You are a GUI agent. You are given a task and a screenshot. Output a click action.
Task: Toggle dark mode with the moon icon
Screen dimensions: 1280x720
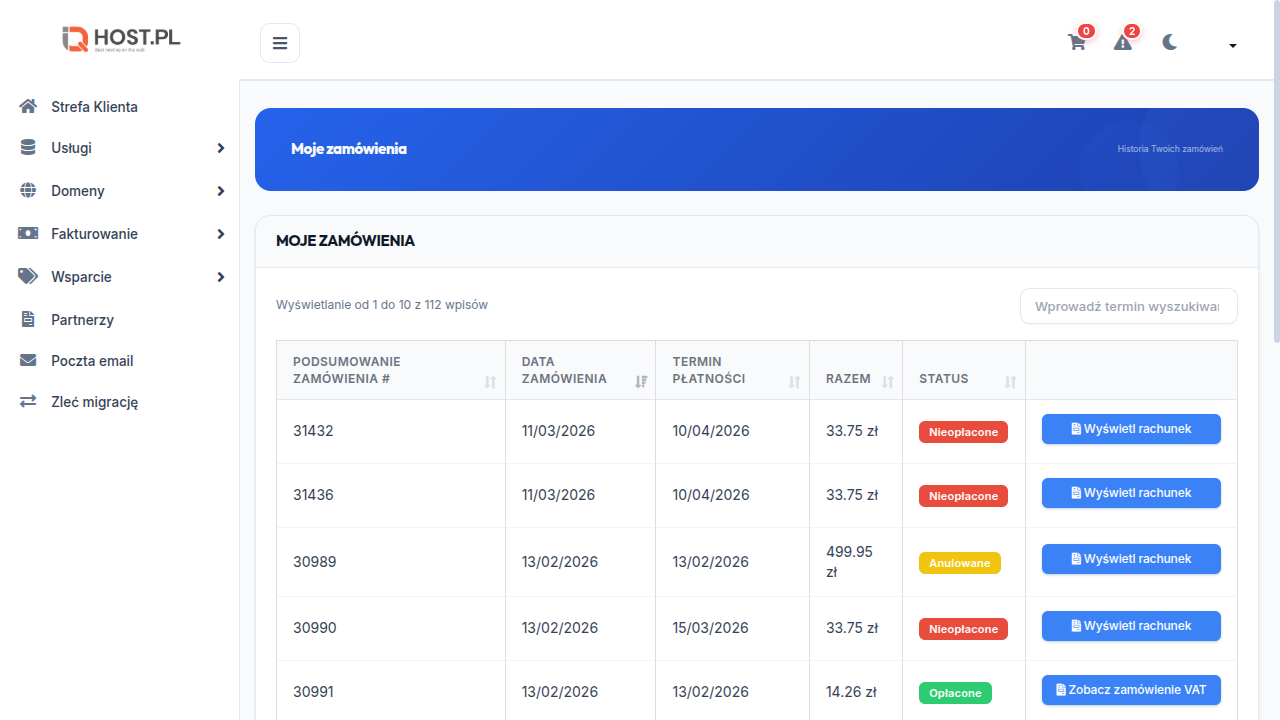pyautogui.click(x=1170, y=42)
